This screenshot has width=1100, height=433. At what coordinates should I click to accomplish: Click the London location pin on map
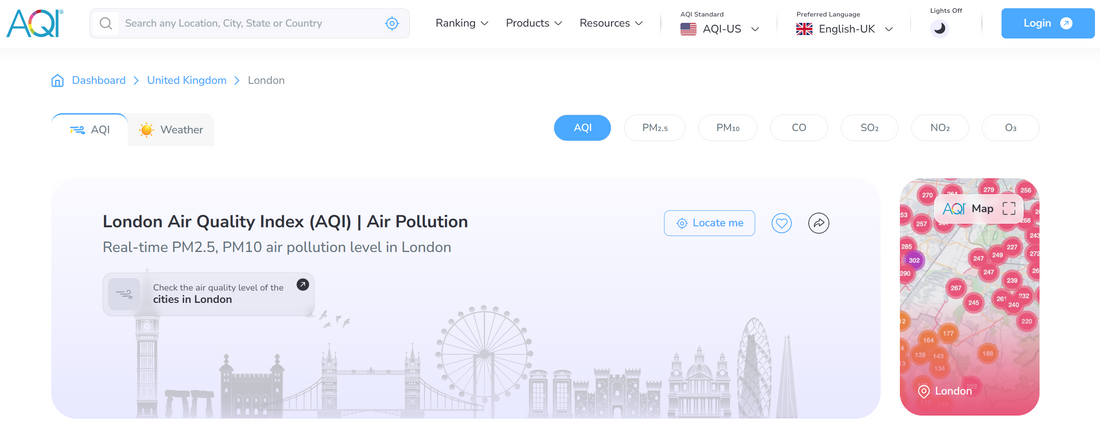coord(923,391)
